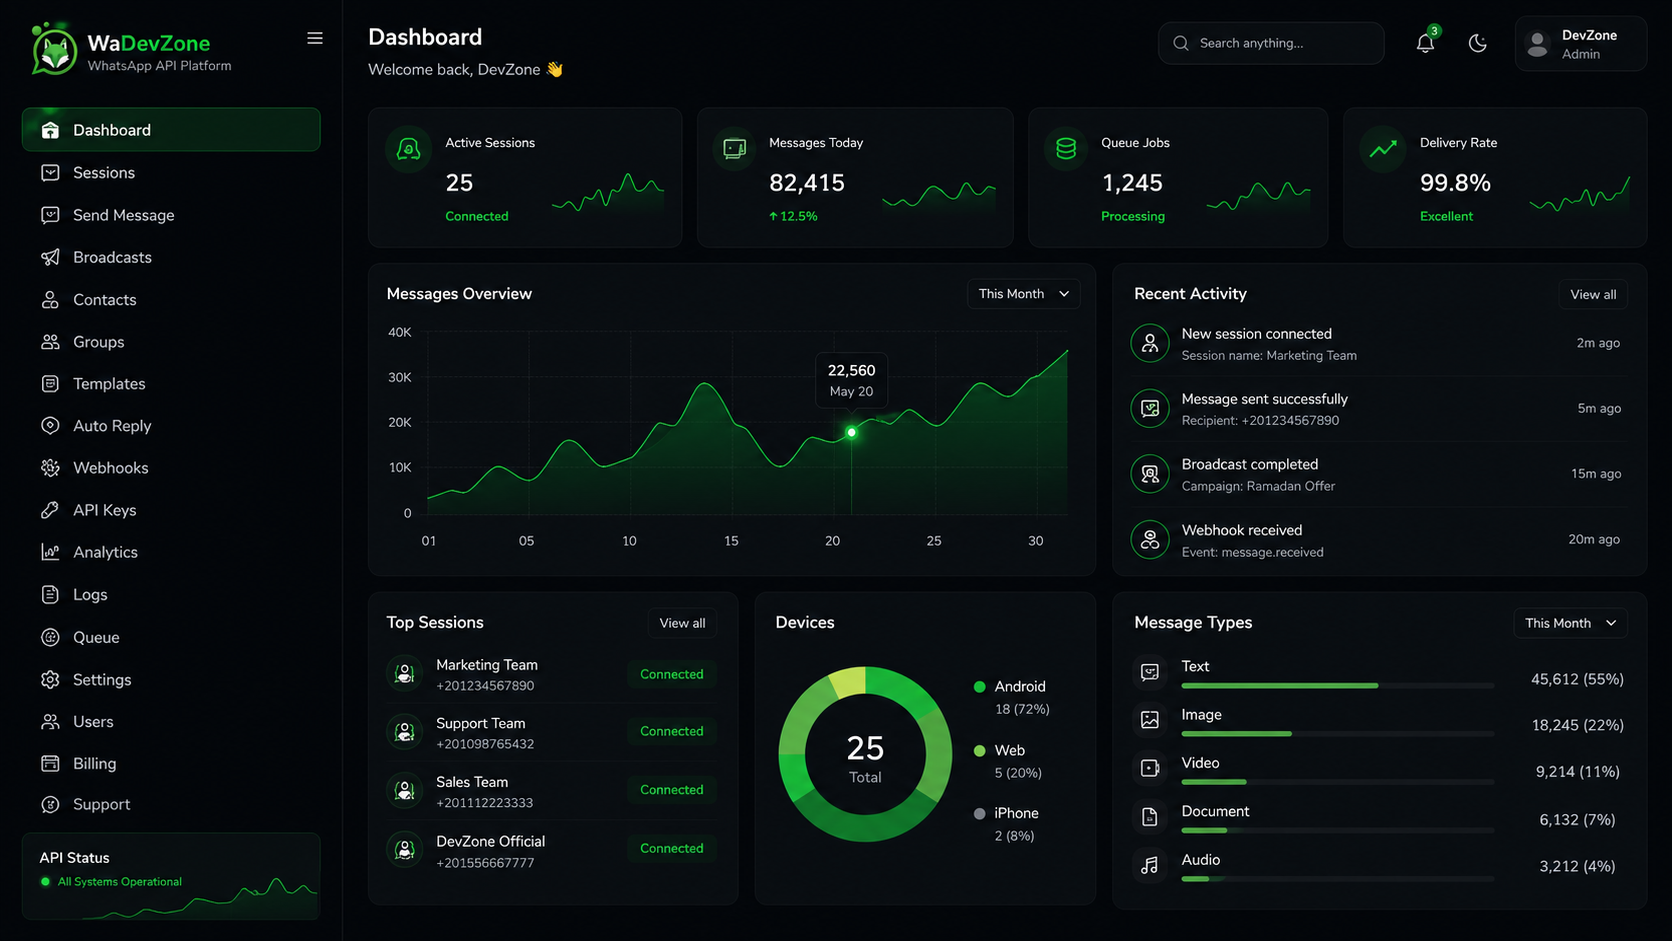Open Templates page
The image size is (1672, 941).
coord(171,384)
